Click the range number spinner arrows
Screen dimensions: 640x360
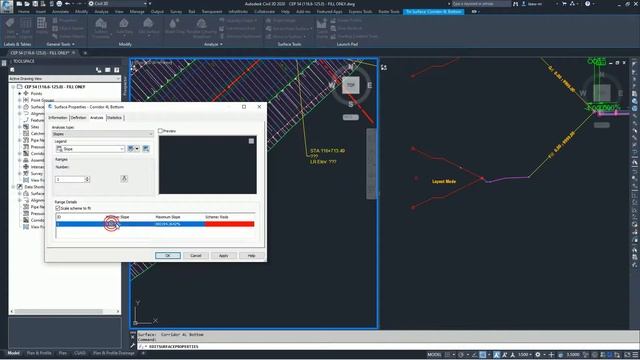coord(87,179)
